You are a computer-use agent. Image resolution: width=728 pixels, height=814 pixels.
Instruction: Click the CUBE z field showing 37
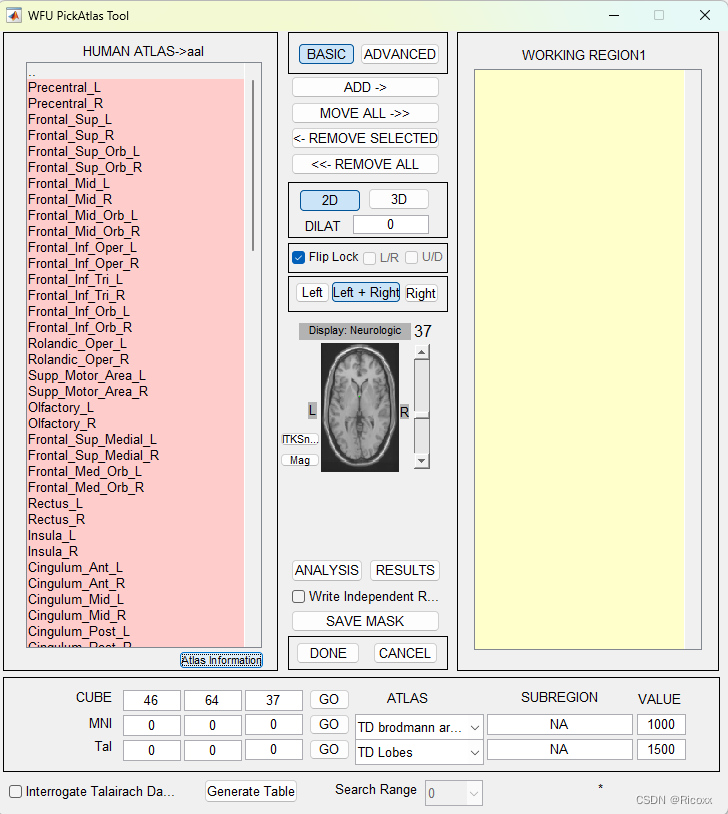coord(274,700)
